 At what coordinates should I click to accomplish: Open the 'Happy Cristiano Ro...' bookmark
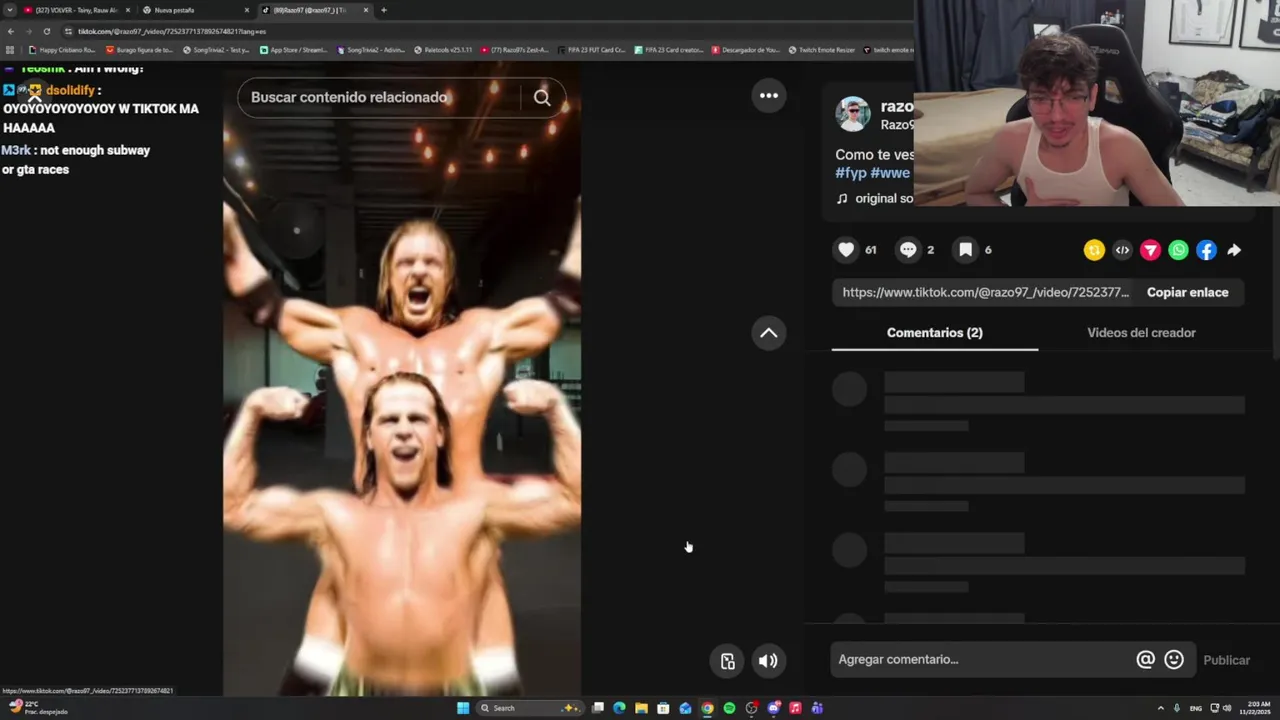[x=62, y=50]
